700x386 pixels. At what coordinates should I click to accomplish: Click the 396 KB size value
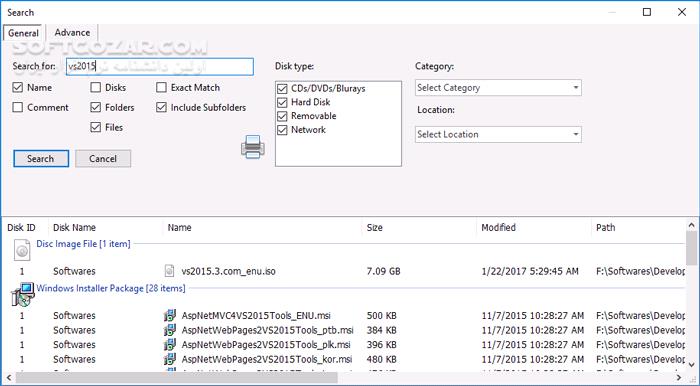pos(382,344)
